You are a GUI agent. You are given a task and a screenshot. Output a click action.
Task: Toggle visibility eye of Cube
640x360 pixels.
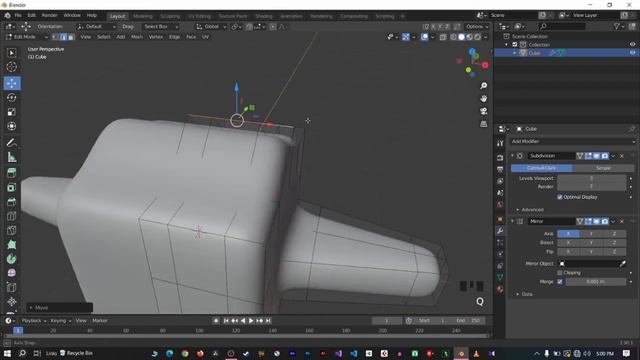tap(632, 53)
